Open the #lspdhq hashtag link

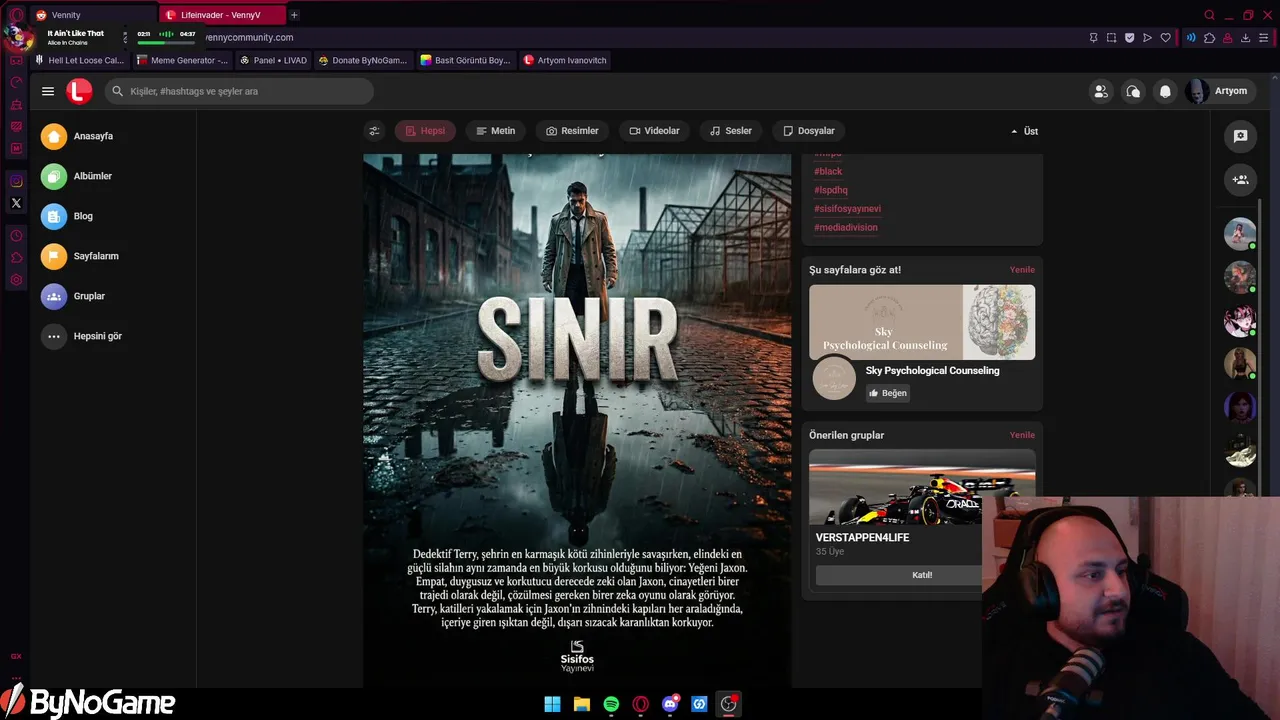tap(831, 190)
